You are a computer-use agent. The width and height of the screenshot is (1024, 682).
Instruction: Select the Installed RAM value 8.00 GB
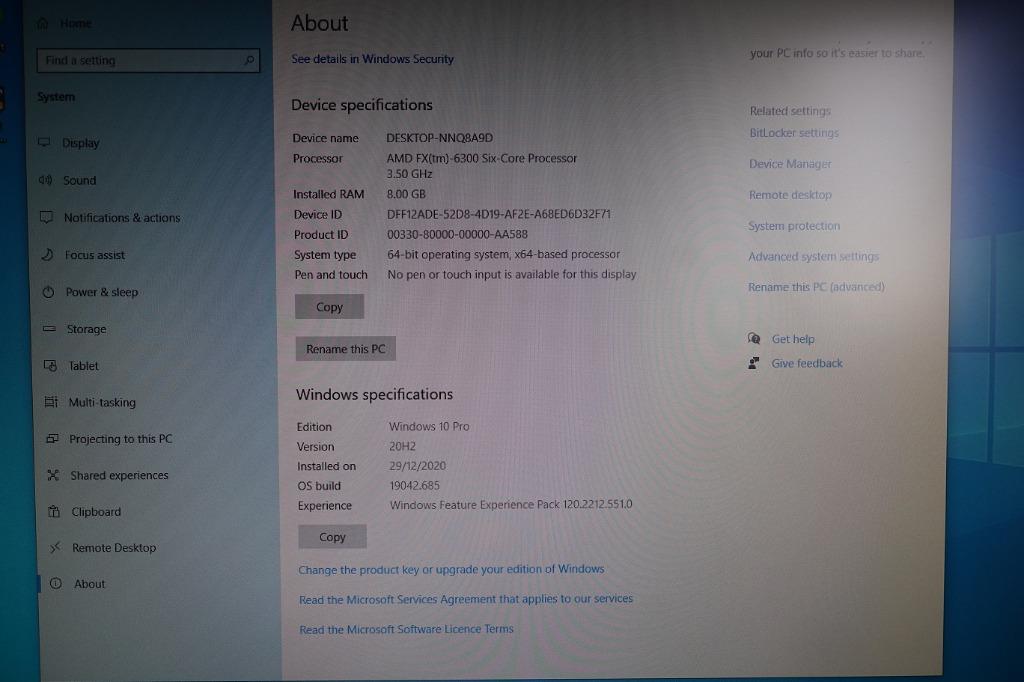point(406,194)
